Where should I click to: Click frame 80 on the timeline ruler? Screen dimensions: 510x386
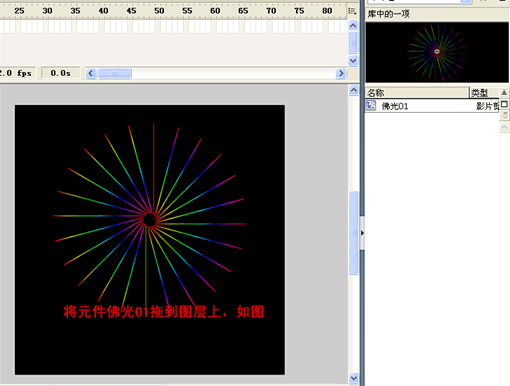(x=327, y=11)
